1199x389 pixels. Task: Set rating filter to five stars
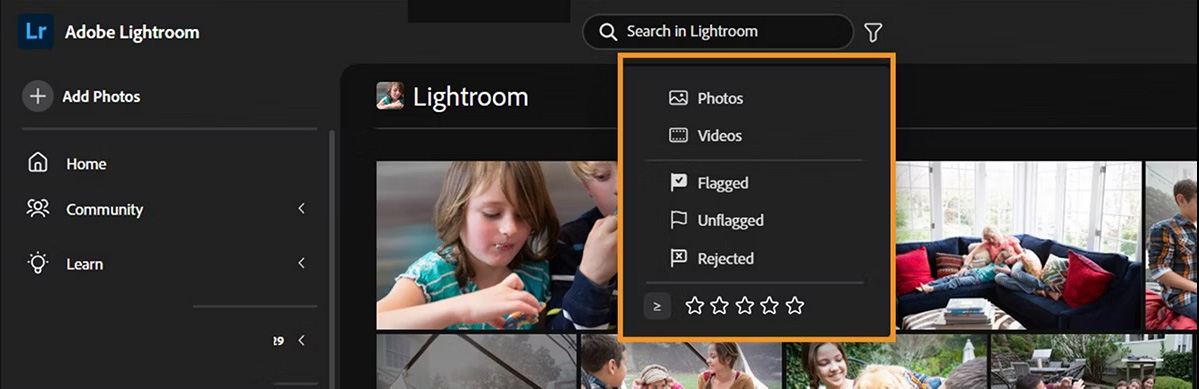click(x=795, y=306)
